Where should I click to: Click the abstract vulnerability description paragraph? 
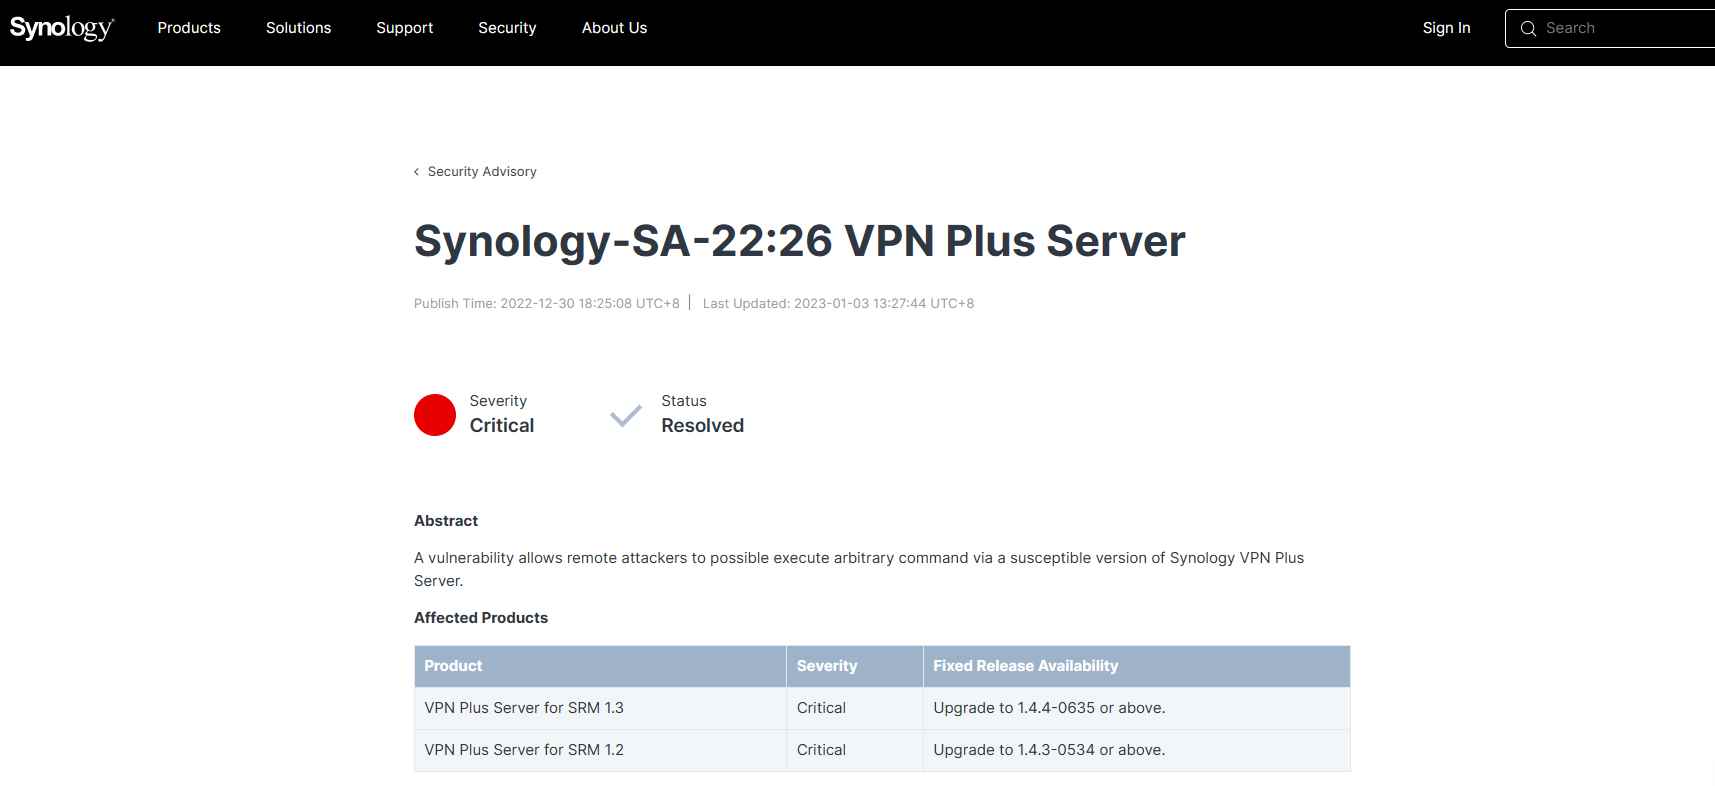coord(859,569)
